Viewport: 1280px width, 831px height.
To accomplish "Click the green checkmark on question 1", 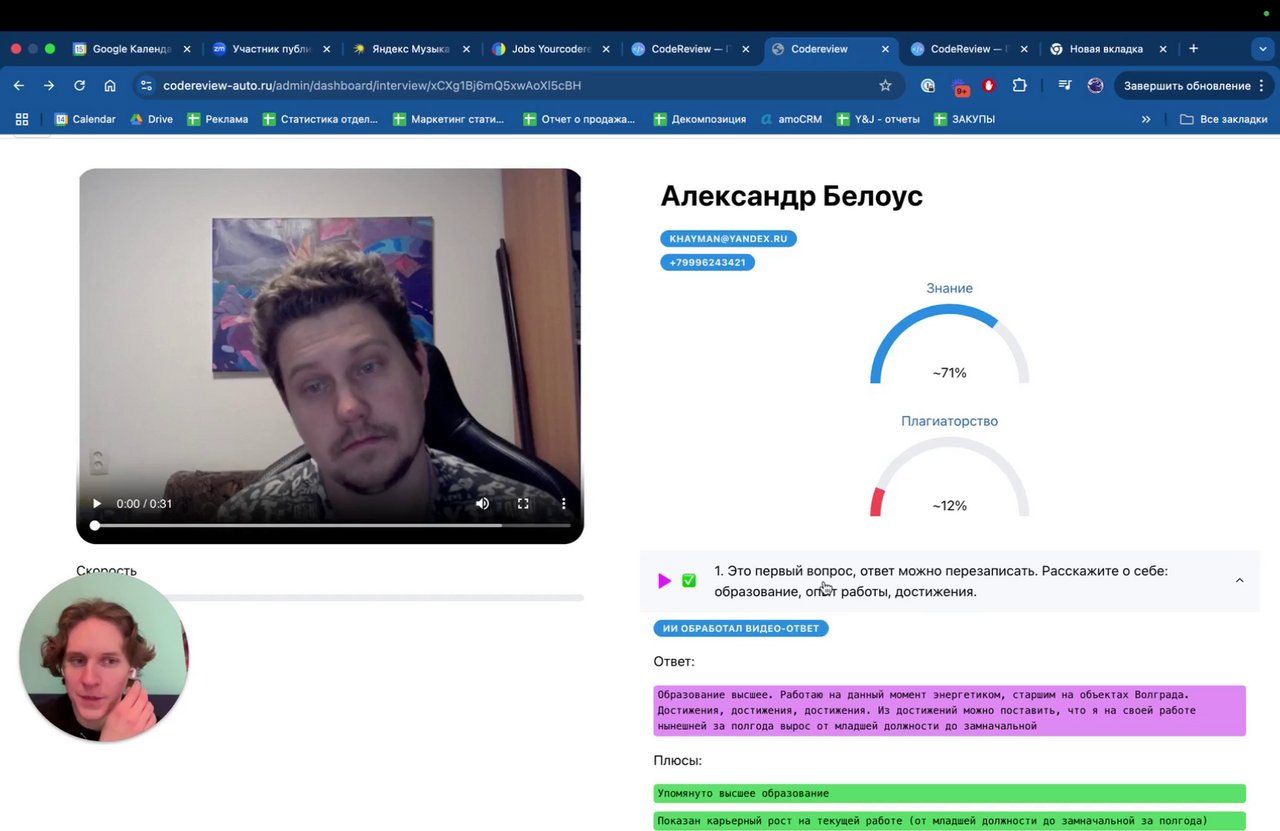I will [689, 581].
